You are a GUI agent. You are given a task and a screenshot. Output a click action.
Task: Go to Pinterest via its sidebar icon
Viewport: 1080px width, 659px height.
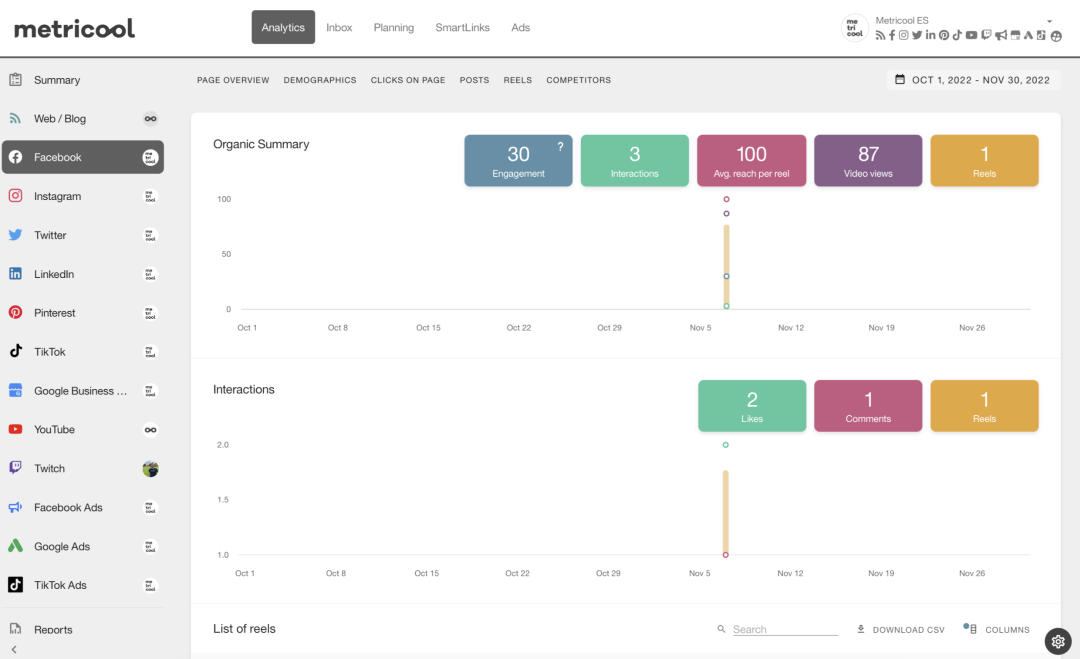click(15, 313)
